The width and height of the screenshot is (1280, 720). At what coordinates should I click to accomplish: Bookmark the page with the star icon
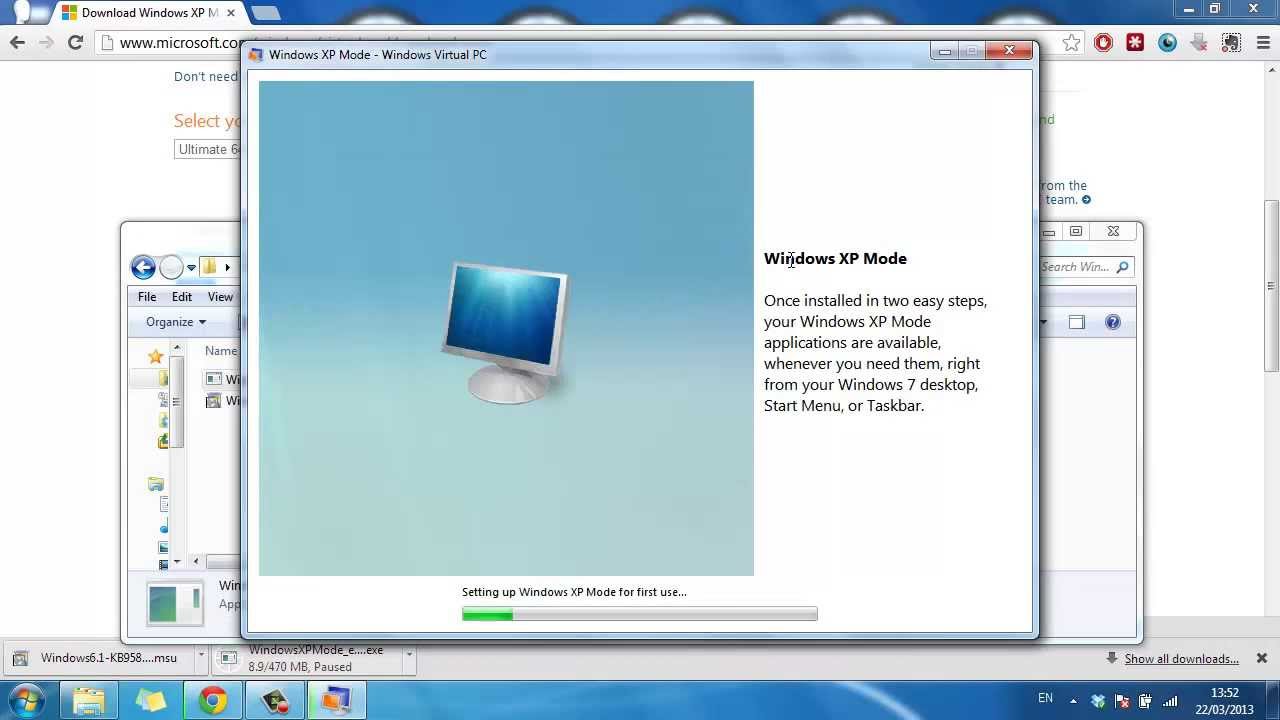[x=1071, y=43]
